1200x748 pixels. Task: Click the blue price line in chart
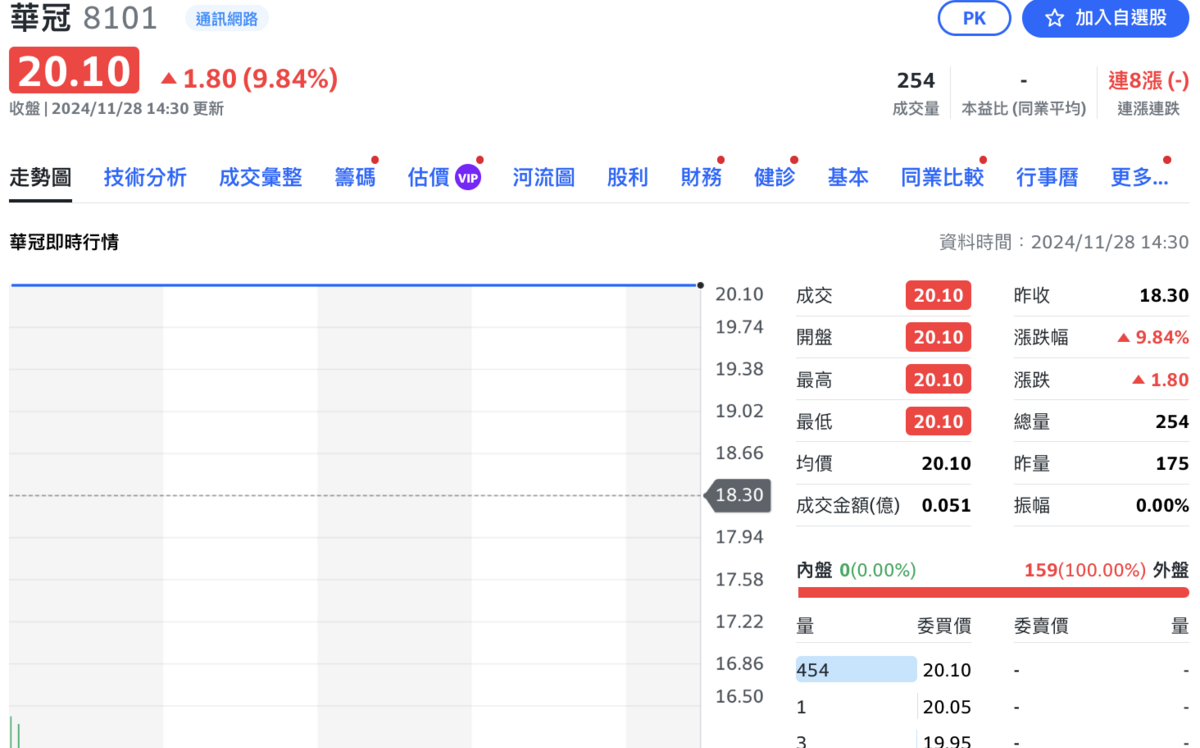[x=355, y=285]
